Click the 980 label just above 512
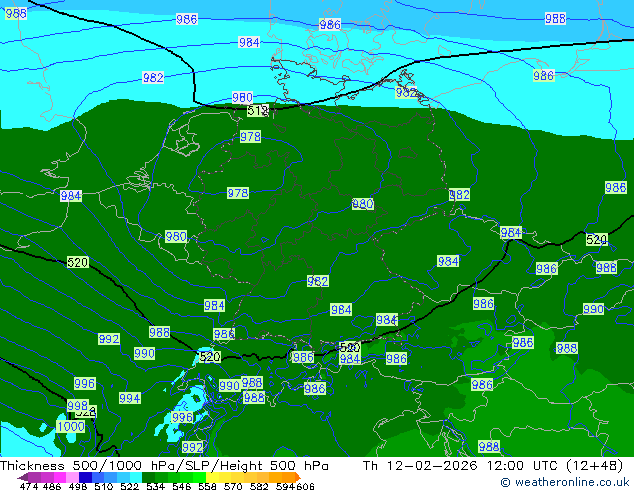634x490 pixels. (x=243, y=97)
